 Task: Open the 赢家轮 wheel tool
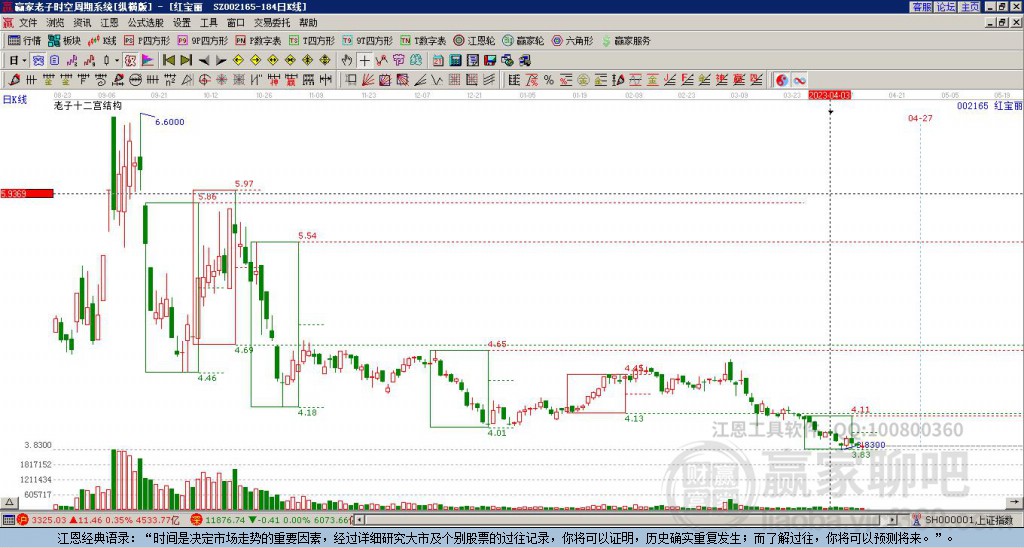pyautogui.click(x=523, y=40)
